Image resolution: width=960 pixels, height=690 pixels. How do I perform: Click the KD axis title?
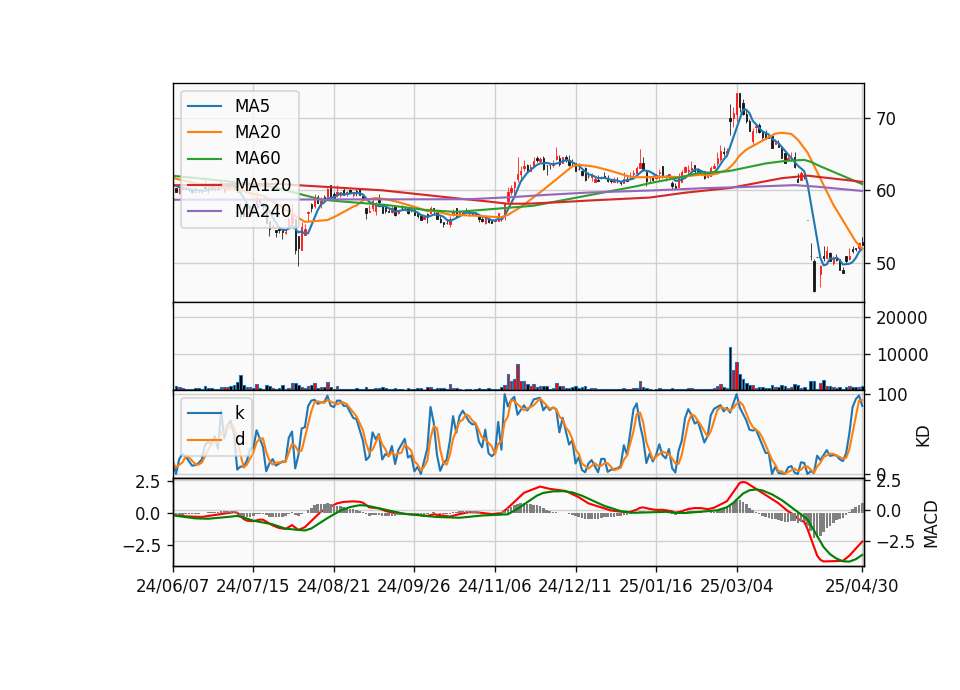point(923,437)
